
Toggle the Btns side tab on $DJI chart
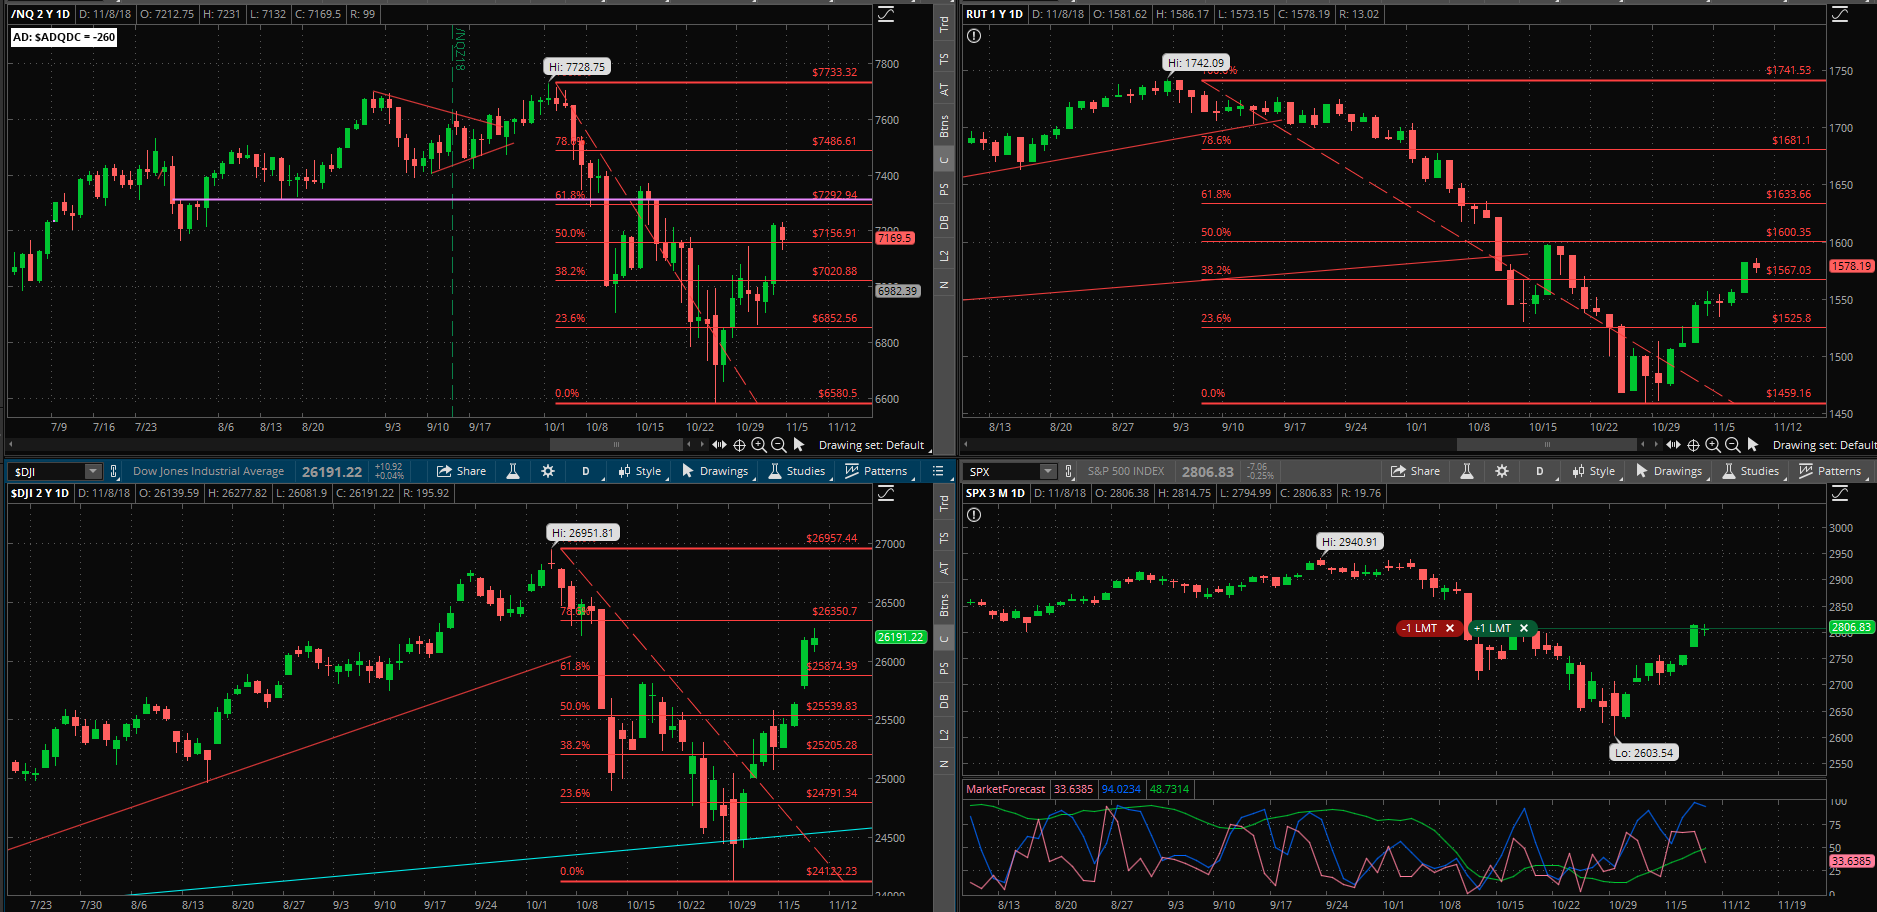(944, 605)
